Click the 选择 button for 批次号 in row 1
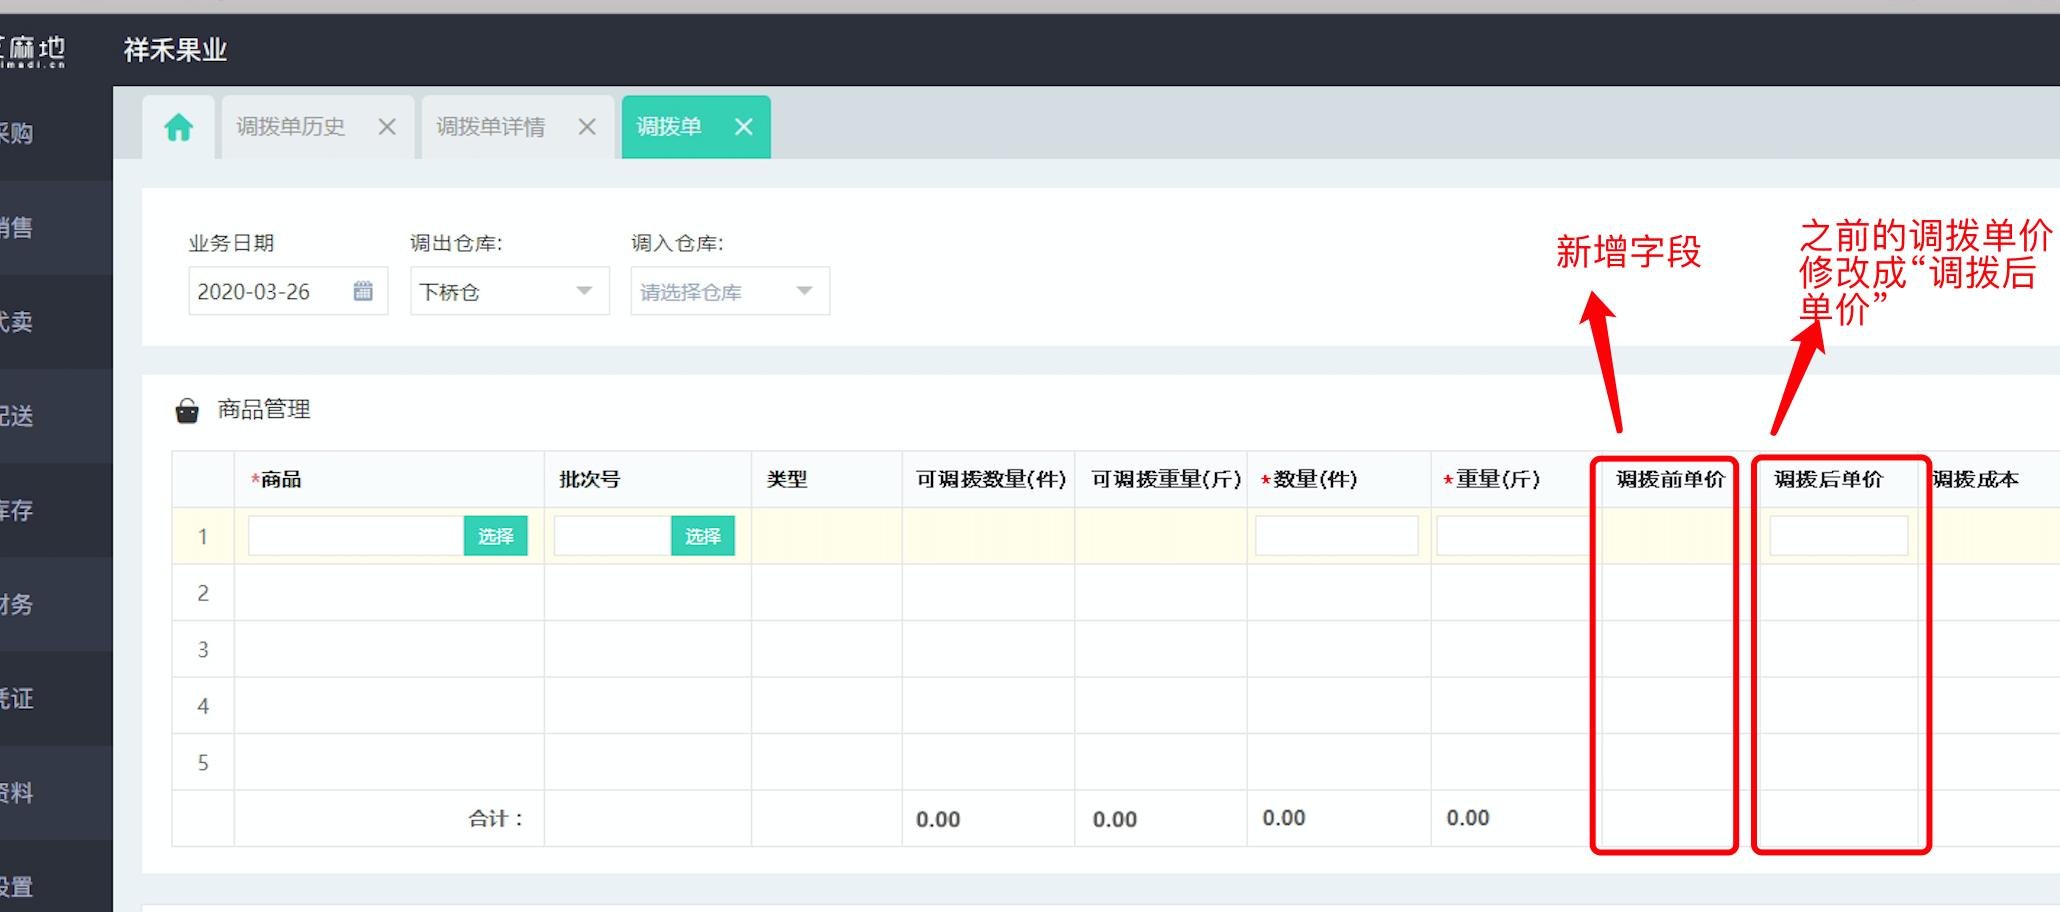Viewport: 2060px width, 912px height. pos(703,536)
